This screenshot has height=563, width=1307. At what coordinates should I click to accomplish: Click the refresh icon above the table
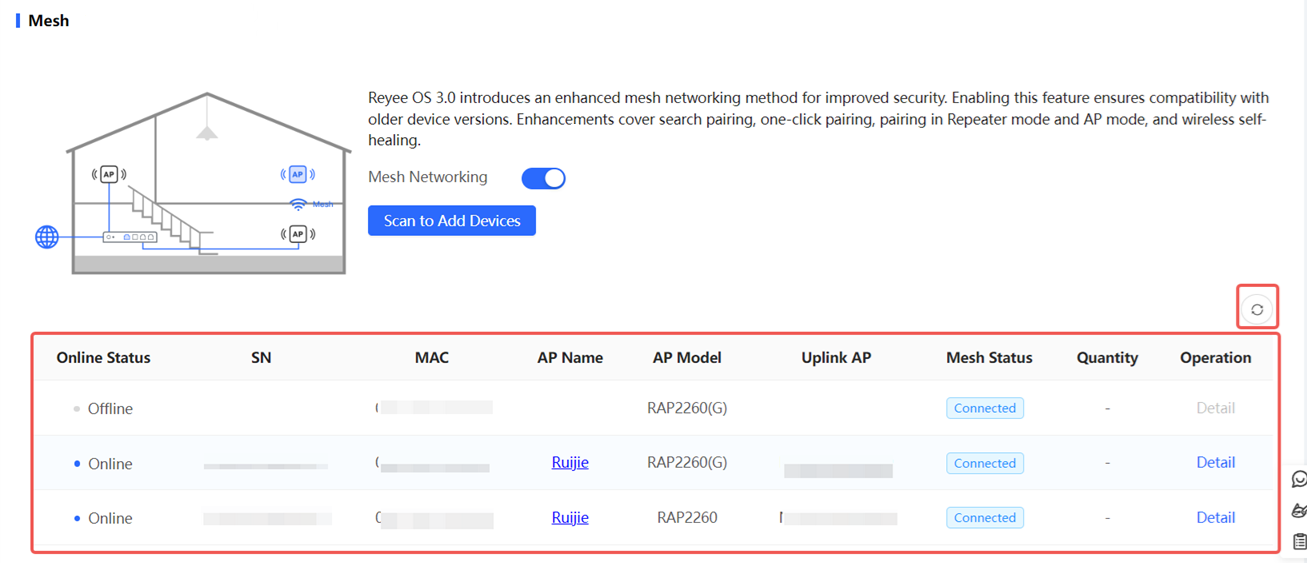1257,309
